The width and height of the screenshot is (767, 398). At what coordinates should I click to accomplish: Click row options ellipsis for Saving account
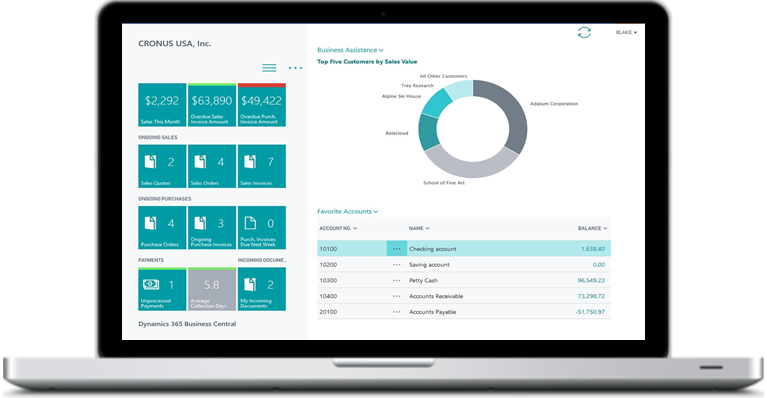[x=397, y=265]
